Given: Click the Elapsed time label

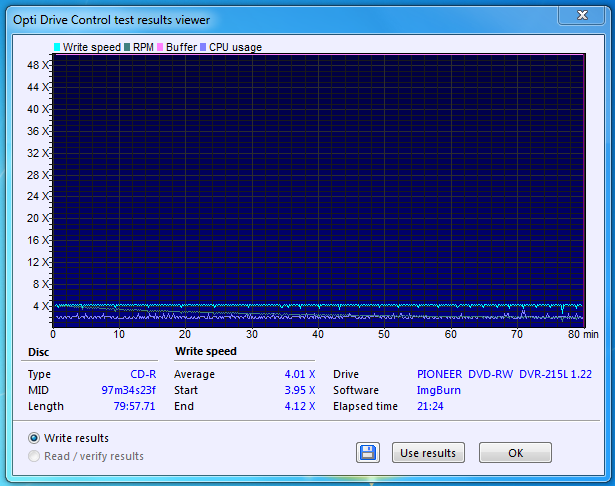Looking at the screenshot, I should click(x=365, y=406).
